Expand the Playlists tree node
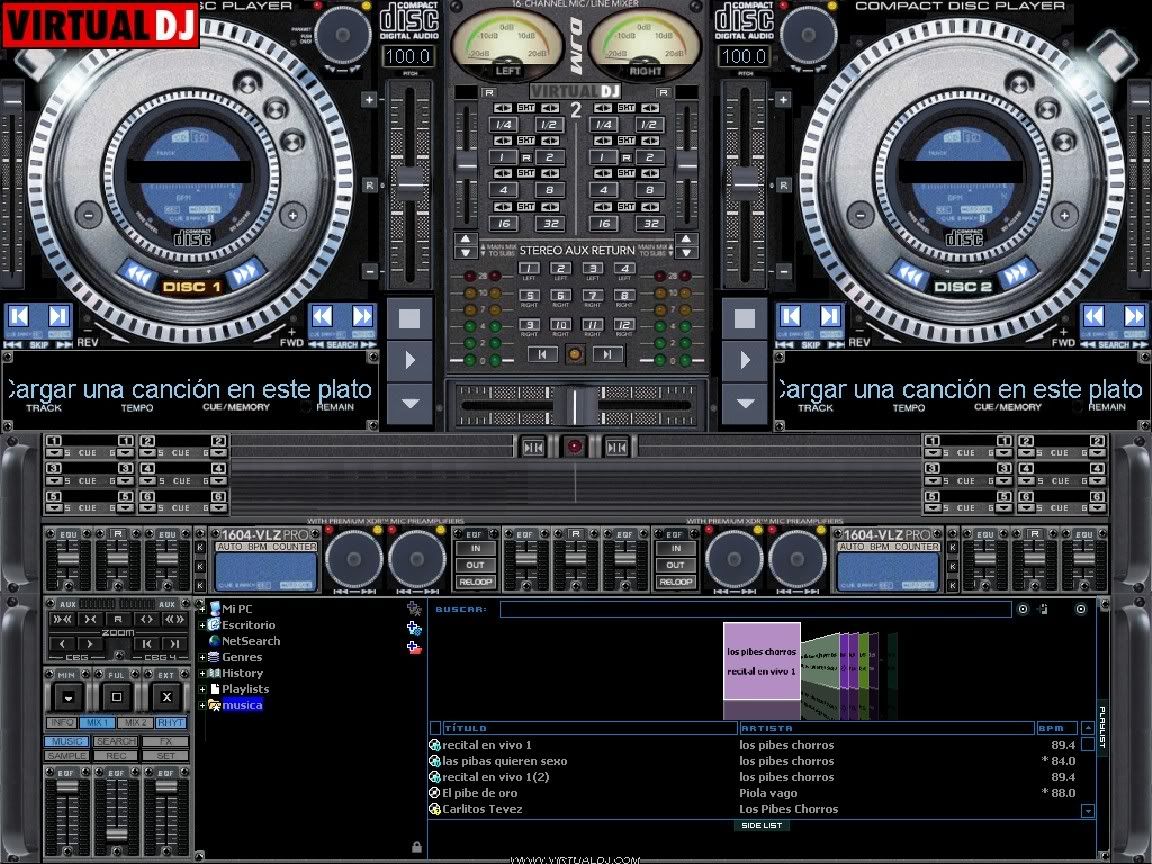 (203, 689)
